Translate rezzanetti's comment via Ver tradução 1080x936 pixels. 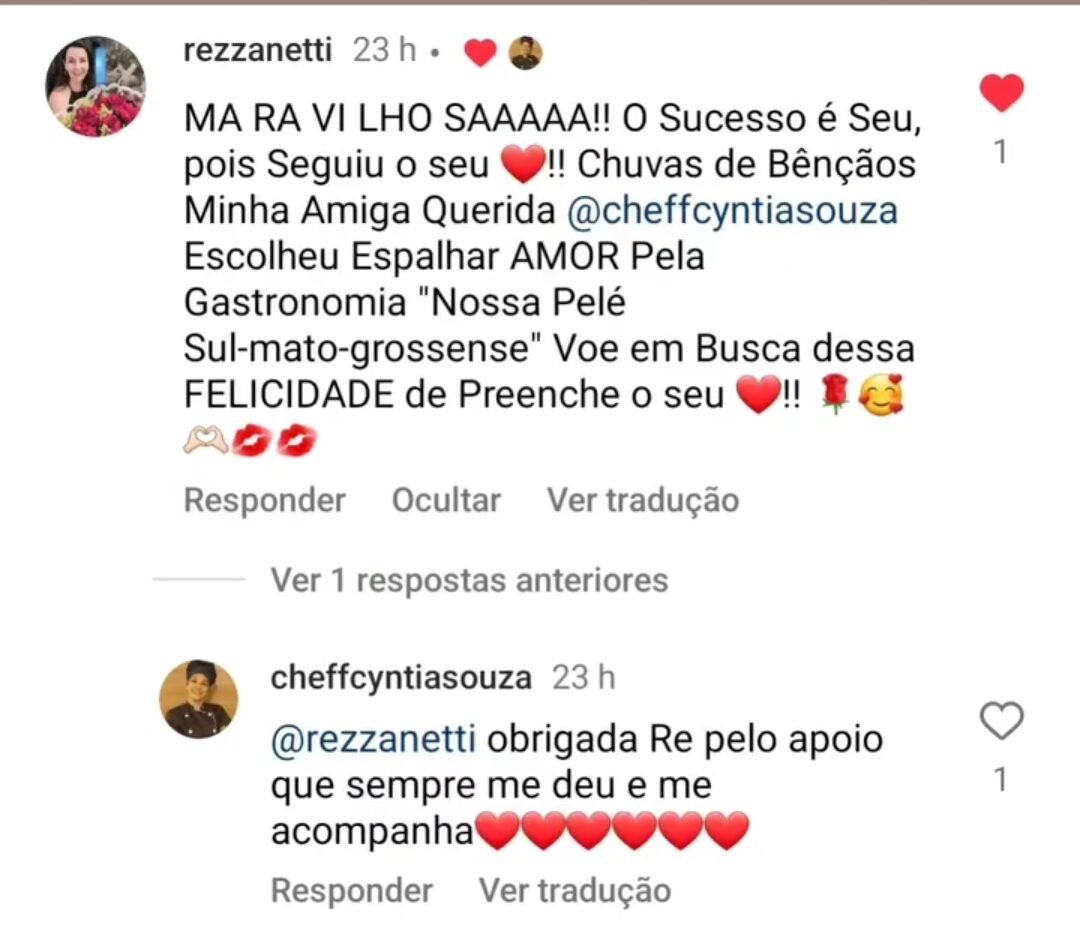[643, 500]
